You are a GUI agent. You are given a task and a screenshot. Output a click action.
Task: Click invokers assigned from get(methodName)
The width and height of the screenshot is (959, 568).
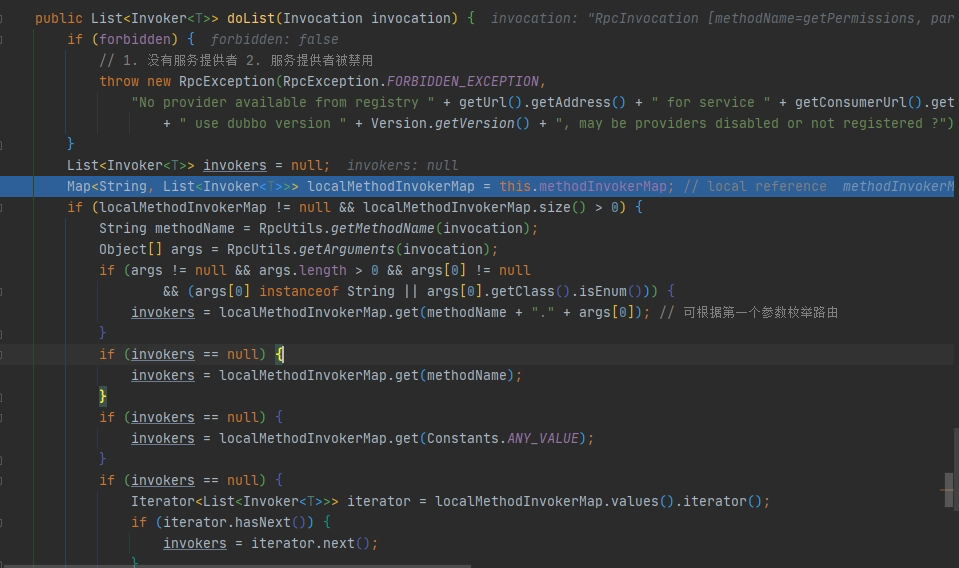(x=163, y=375)
